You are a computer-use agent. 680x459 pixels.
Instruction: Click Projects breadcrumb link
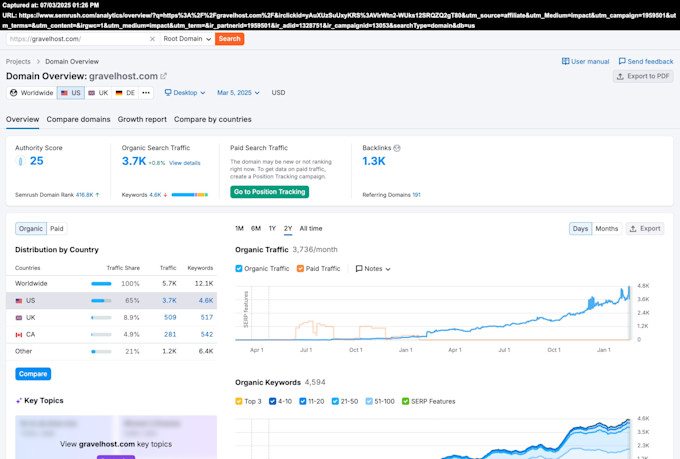pyautogui.click(x=18, y=62)
